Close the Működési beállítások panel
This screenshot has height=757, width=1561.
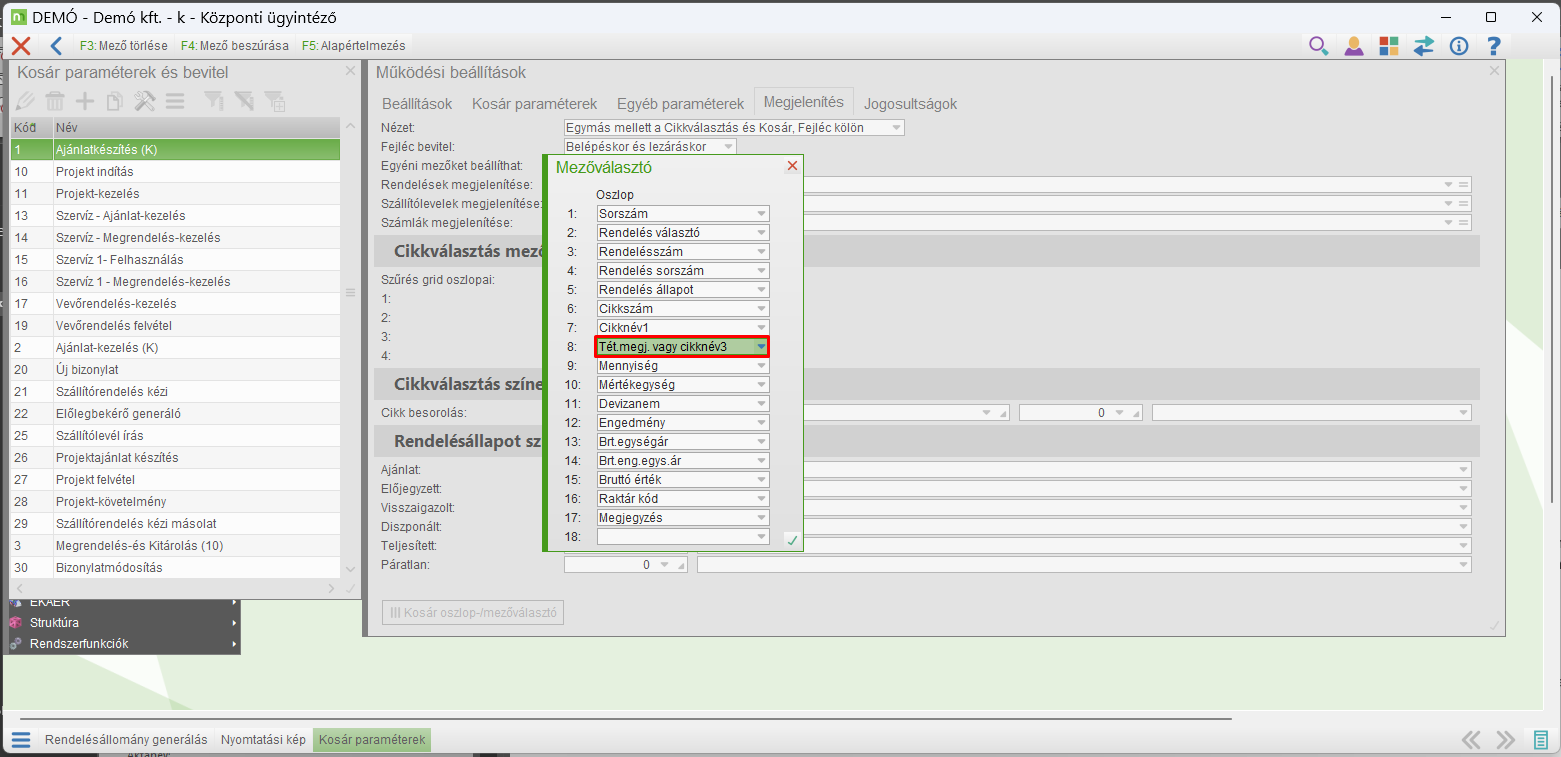point(1494,71)
